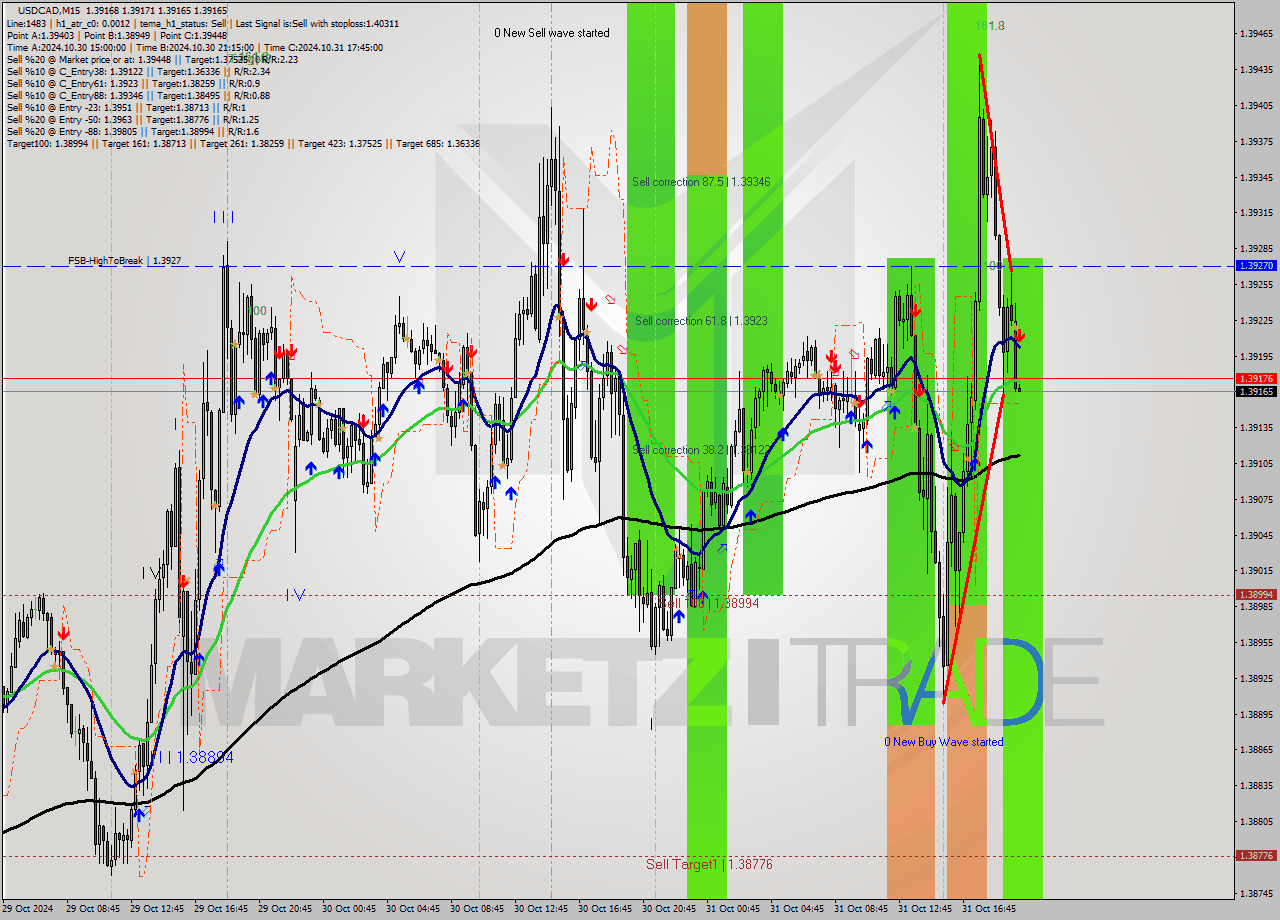1280x920 pixels.
Task: Click the '29 Oct 2024' time axis label
Action: [x=27, y=909]
